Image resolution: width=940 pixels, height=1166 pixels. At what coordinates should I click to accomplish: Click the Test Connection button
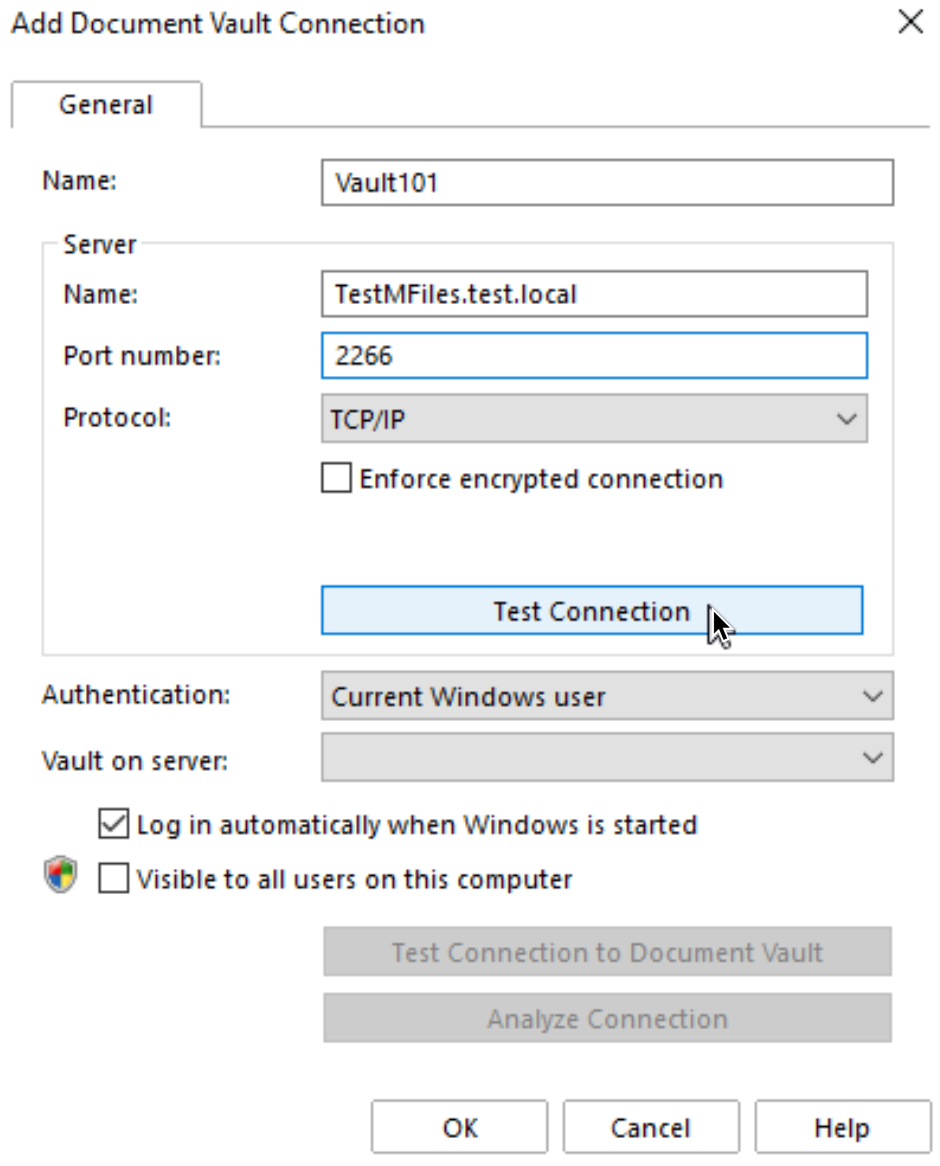(592, 611)
